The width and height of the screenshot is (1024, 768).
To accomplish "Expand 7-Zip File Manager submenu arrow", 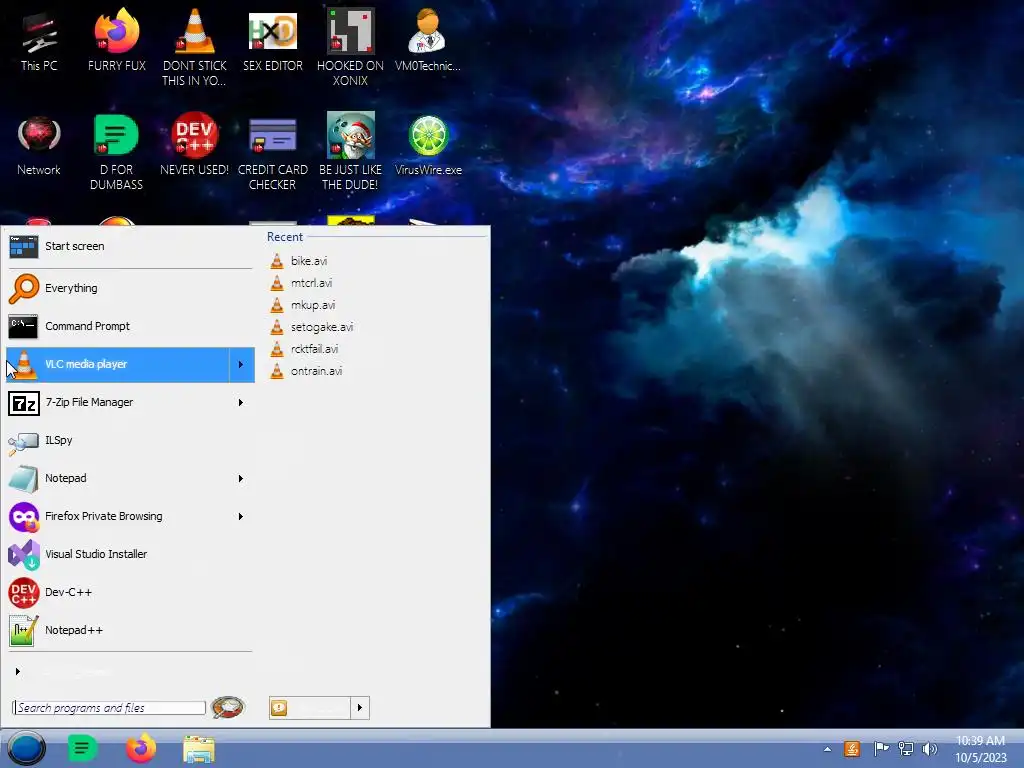I will point(241,402).
